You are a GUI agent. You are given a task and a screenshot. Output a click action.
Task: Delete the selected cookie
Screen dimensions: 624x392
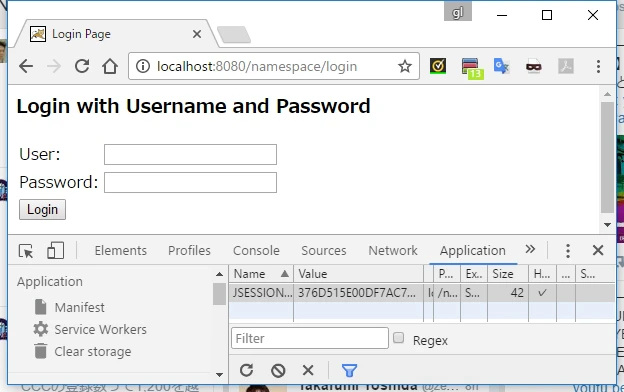[308, 371]
